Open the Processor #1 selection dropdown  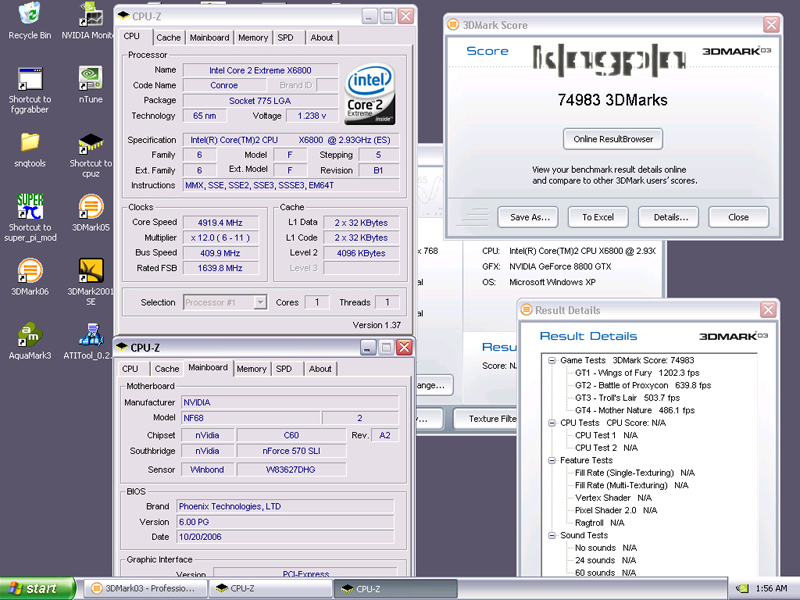point(260,302)
